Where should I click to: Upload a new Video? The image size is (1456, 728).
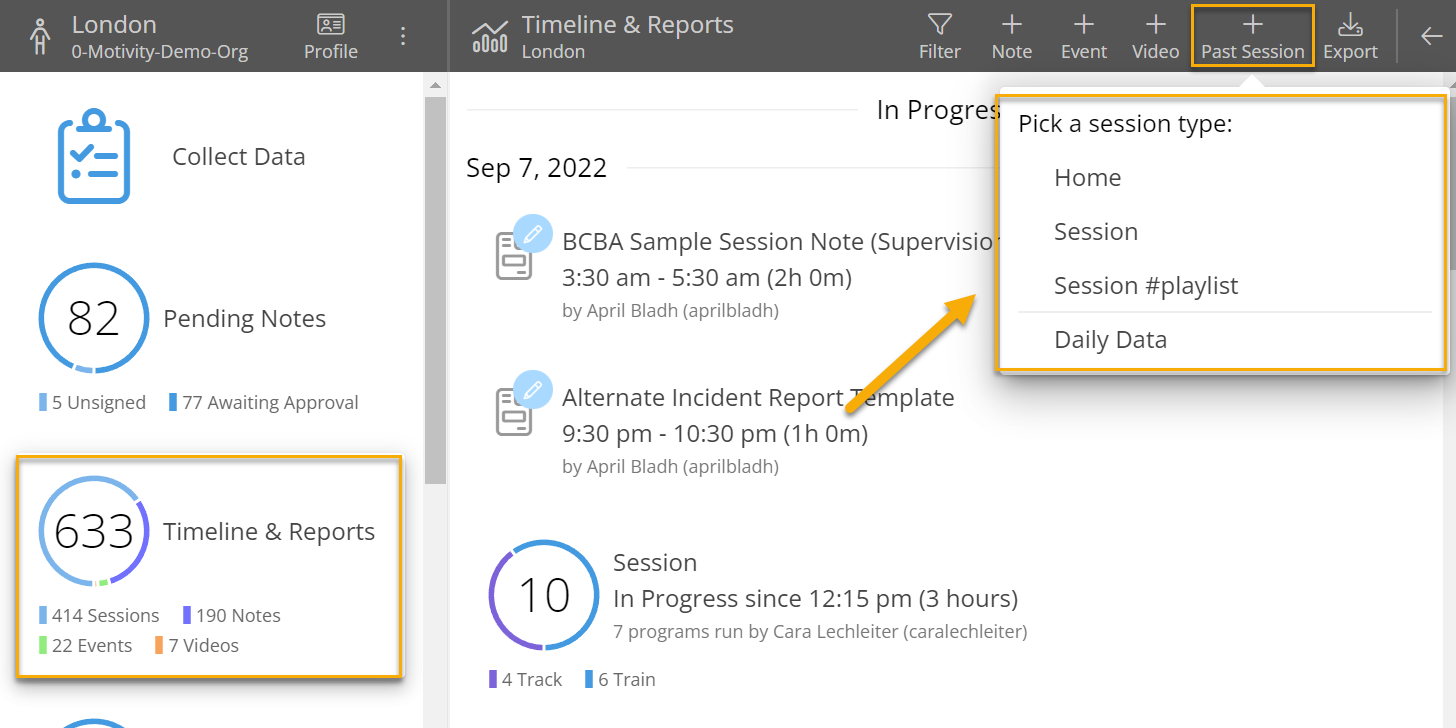[1155, 35]
